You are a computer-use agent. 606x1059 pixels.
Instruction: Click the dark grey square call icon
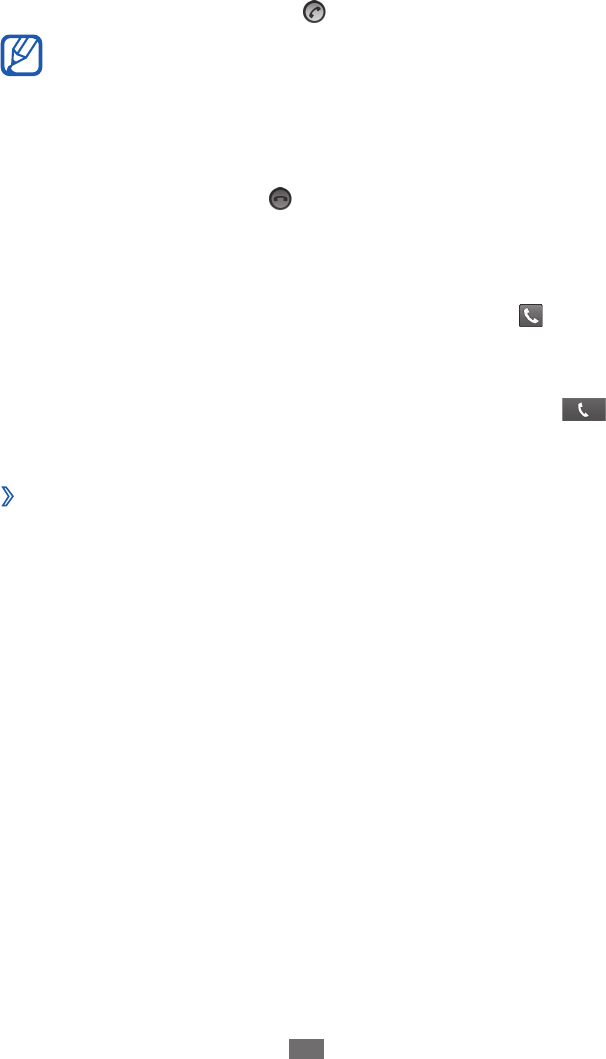point(531,315)
